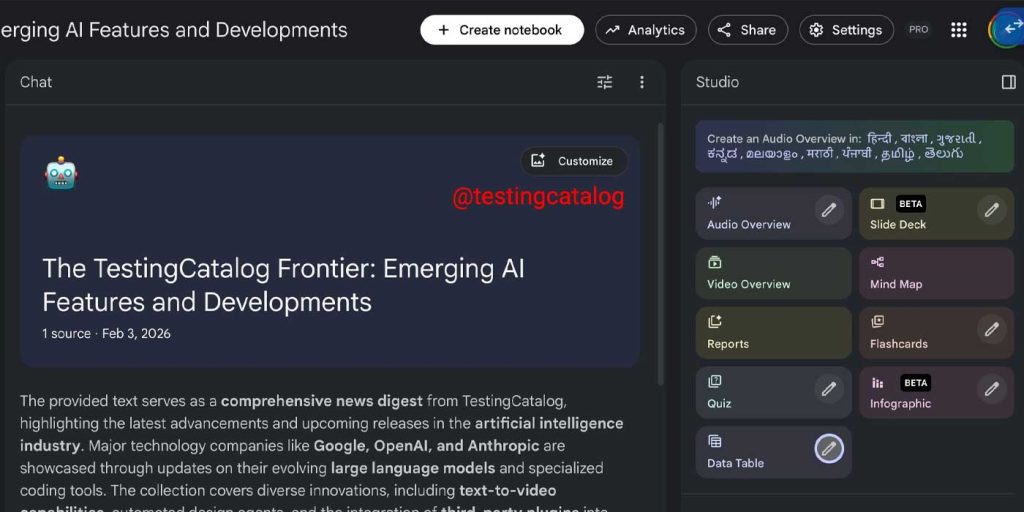
Task: Open the chat more options menu
Action: (642, 82)
